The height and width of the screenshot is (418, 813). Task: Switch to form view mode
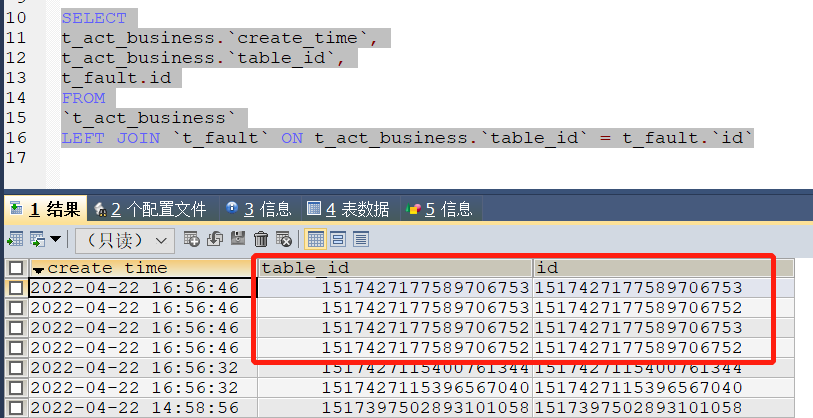(x=338, y=239)
